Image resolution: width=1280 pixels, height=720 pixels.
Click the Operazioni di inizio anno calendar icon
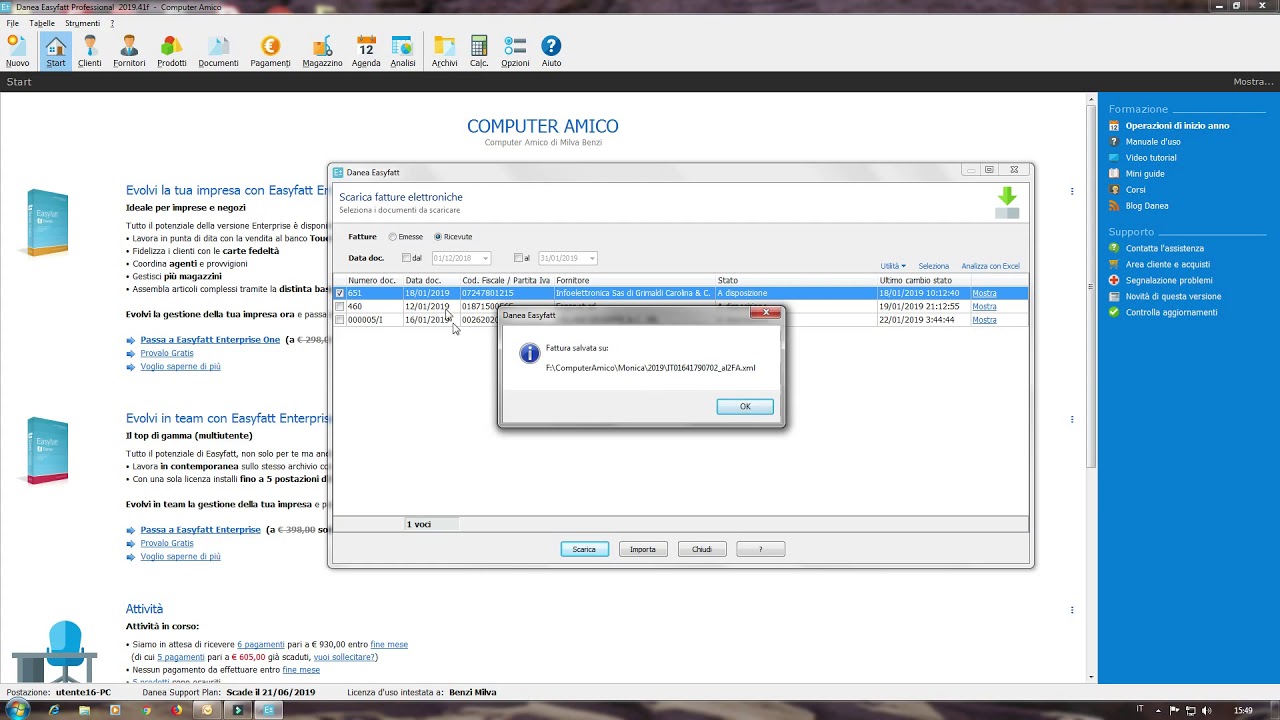tap(1115, 126)
